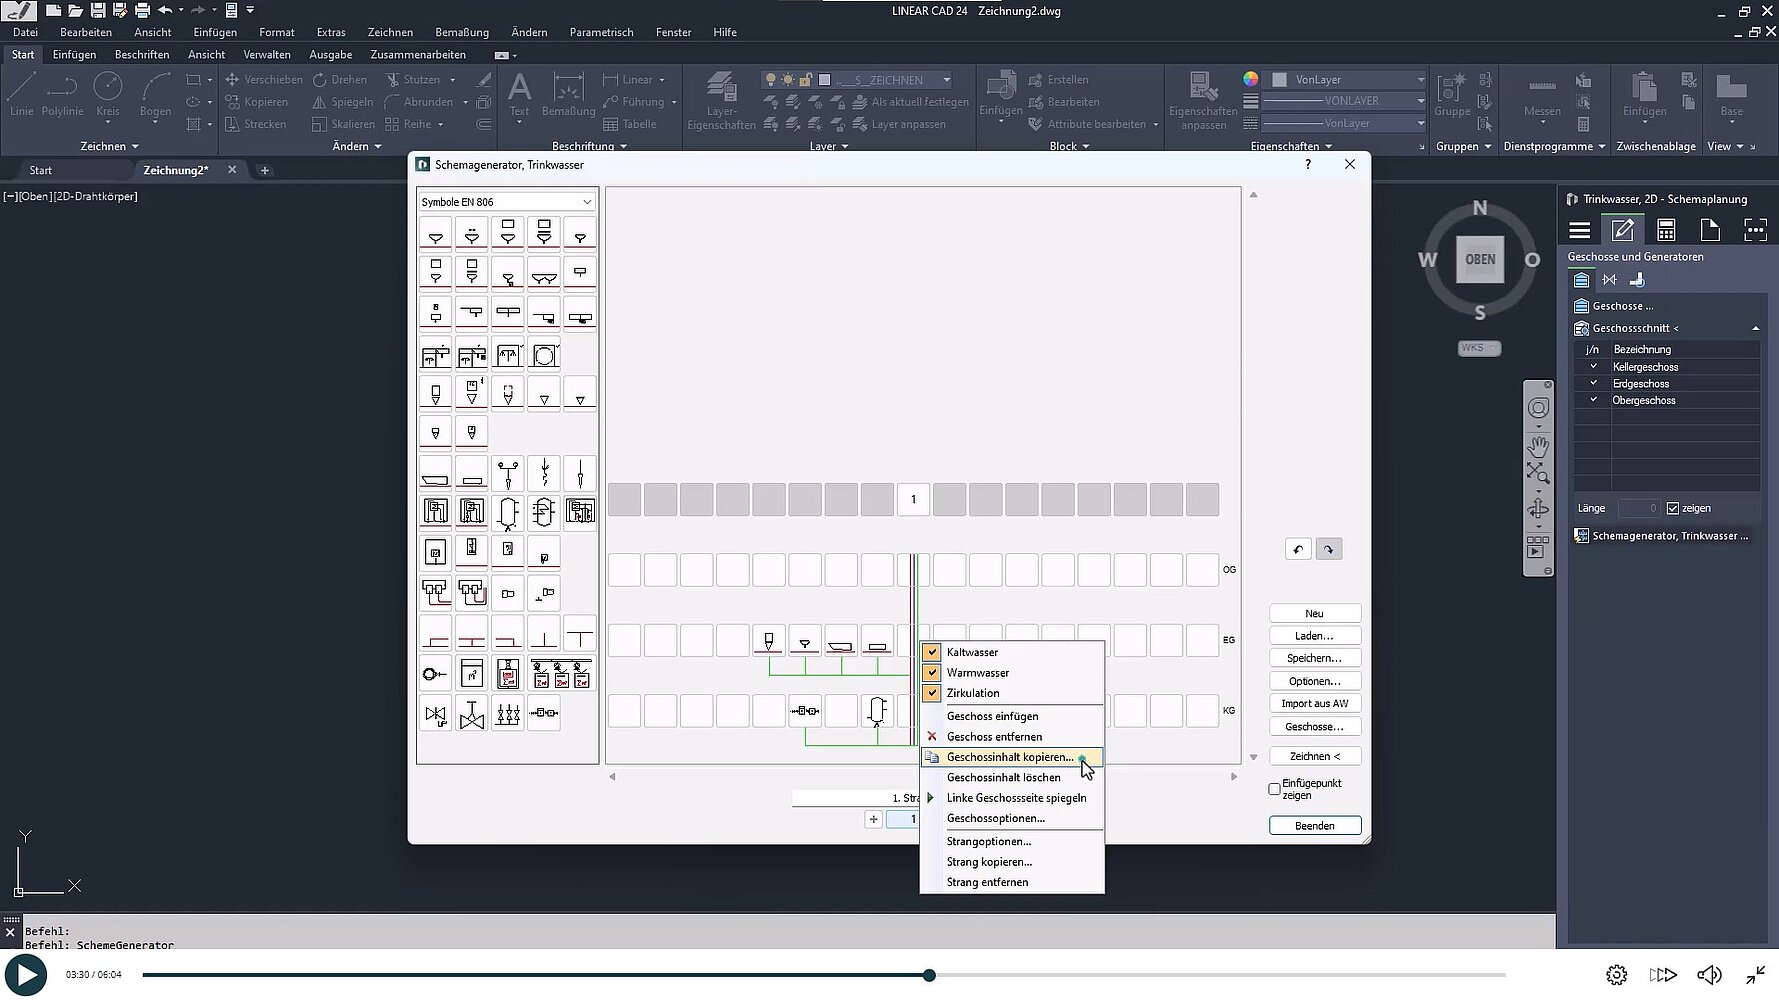Open the color wheel in Eigenschaften panel
The image size is (1779, 1000).
pyautogui.click(x=1249, y=79)
